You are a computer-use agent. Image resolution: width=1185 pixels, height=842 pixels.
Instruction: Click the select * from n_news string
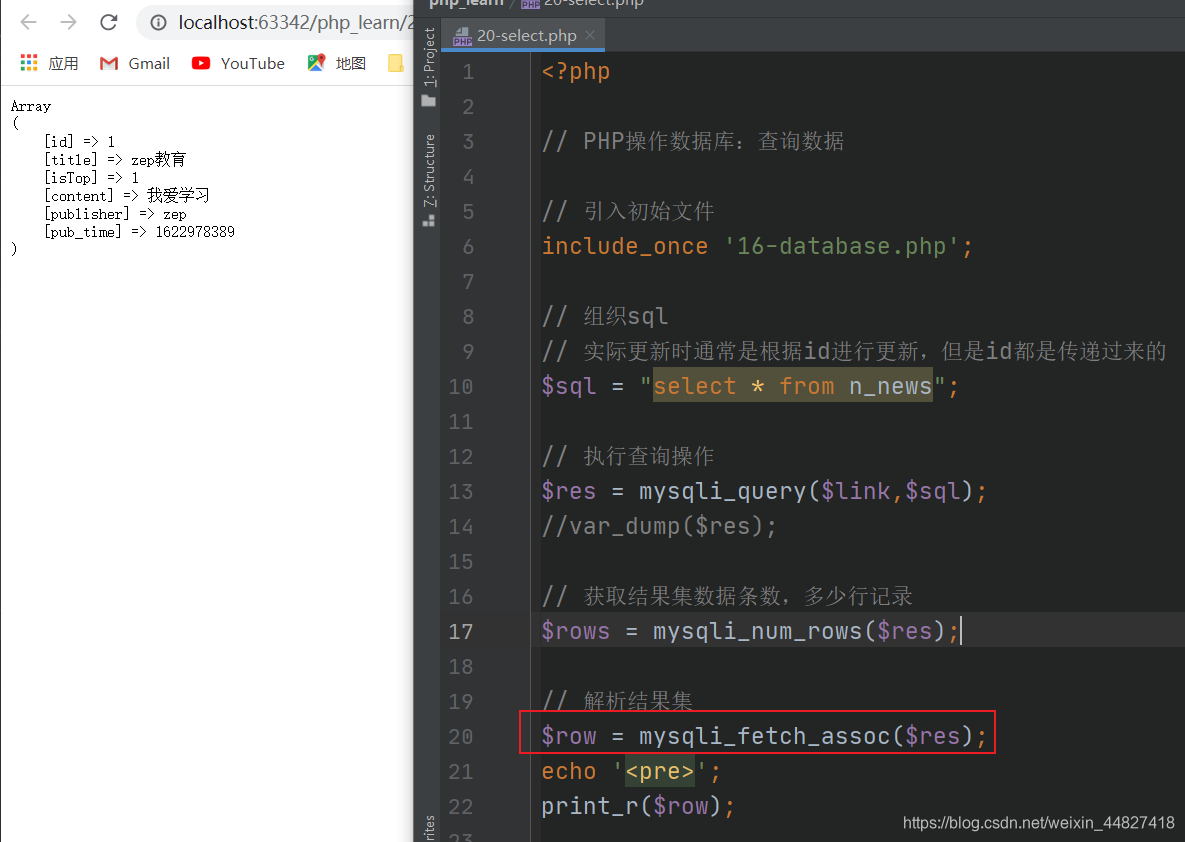792,386
